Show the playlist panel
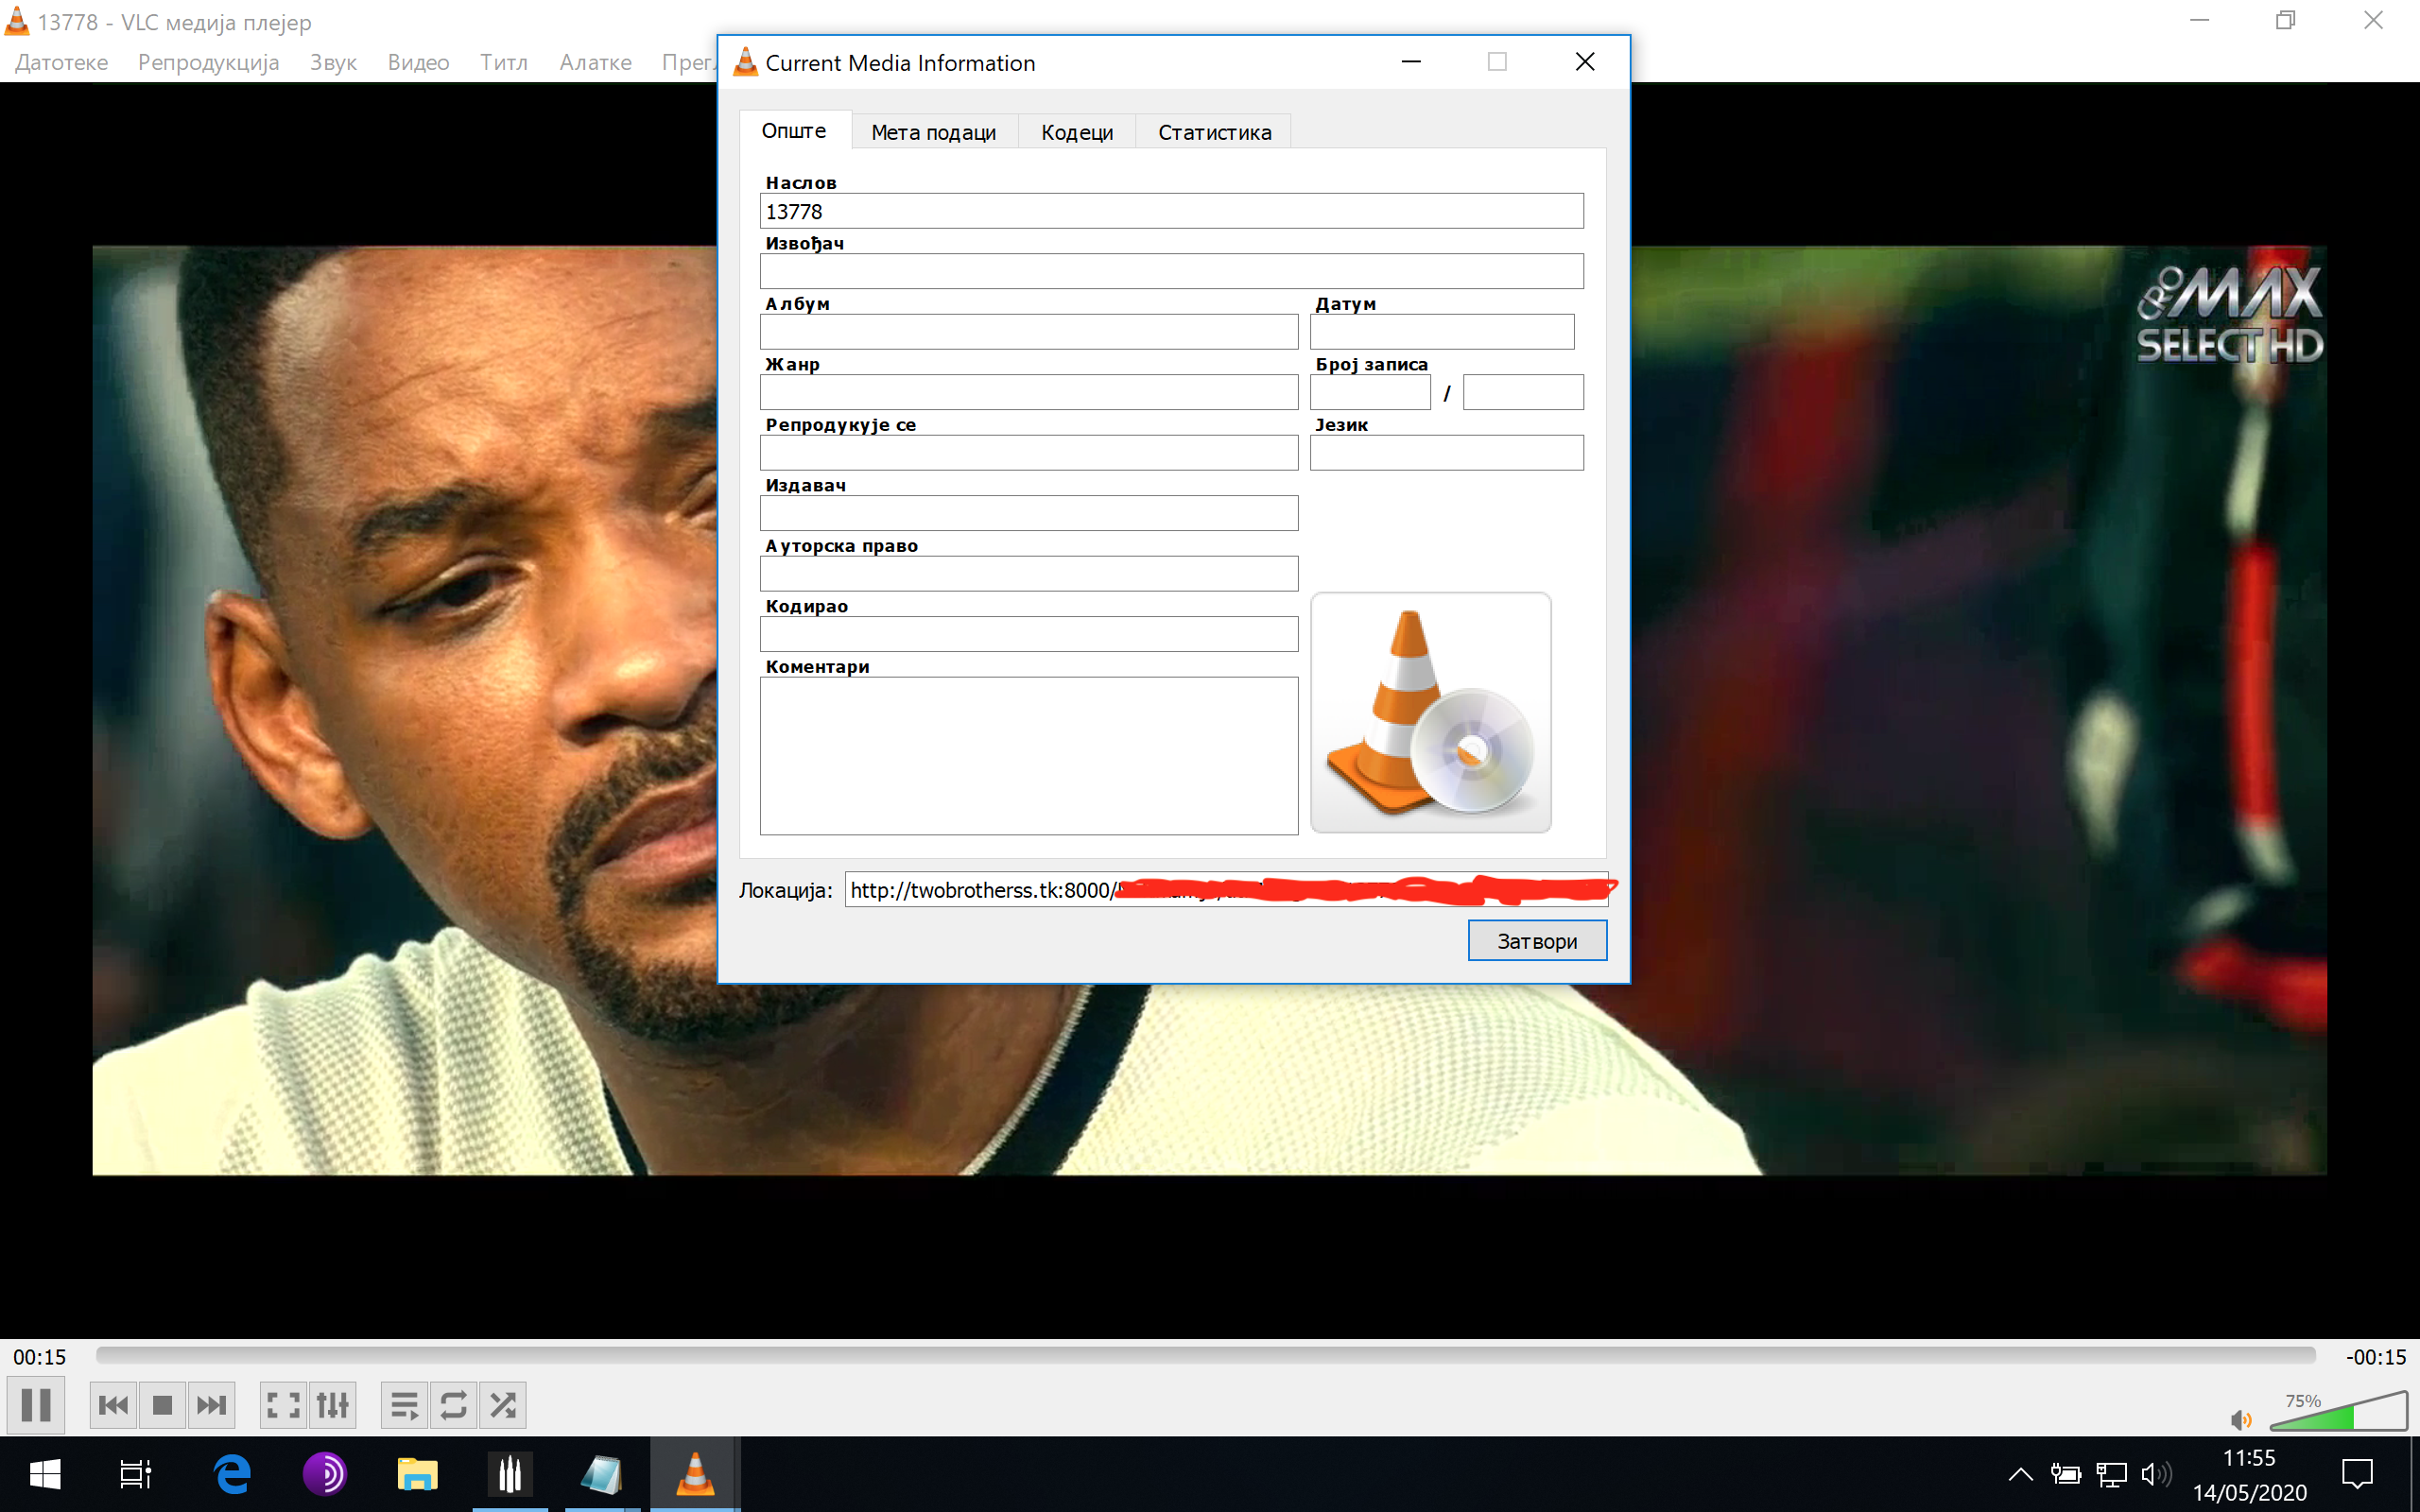This screenshot has height=1512, width=2420. [404, 1405]
